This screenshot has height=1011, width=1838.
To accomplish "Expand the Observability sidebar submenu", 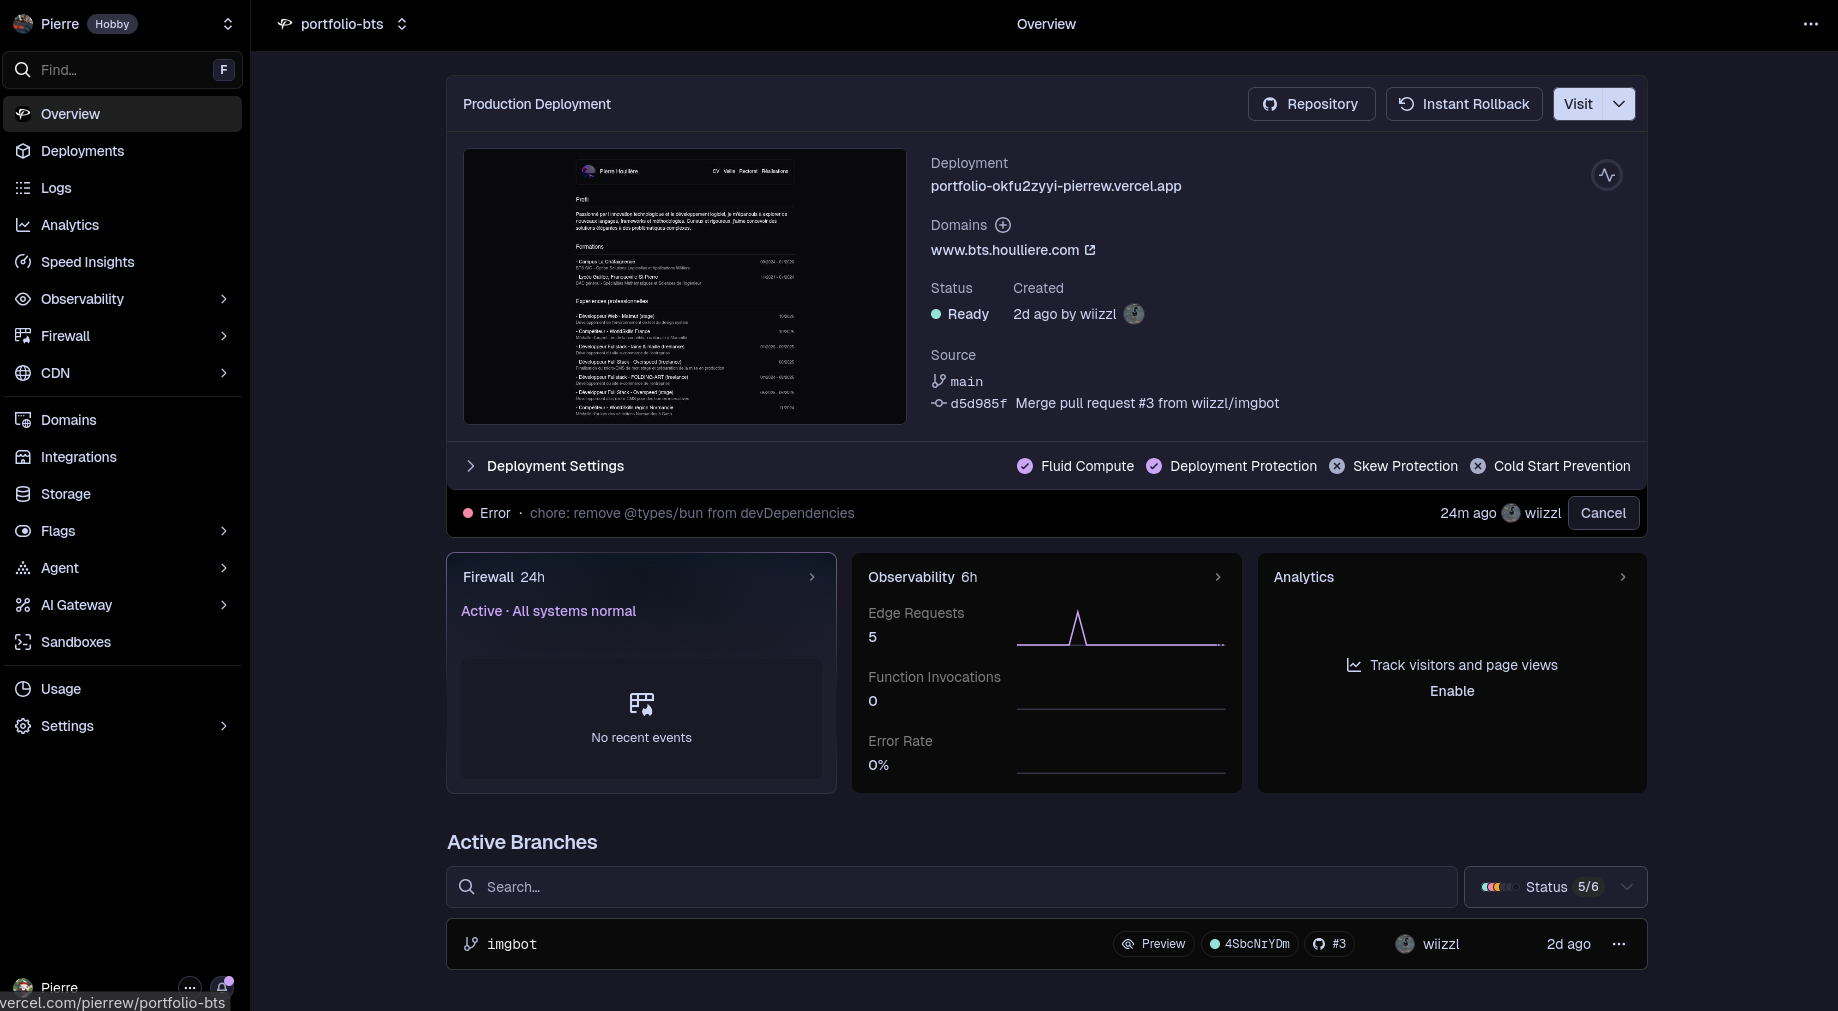I will pyautogui.click(x=223, y=299).
